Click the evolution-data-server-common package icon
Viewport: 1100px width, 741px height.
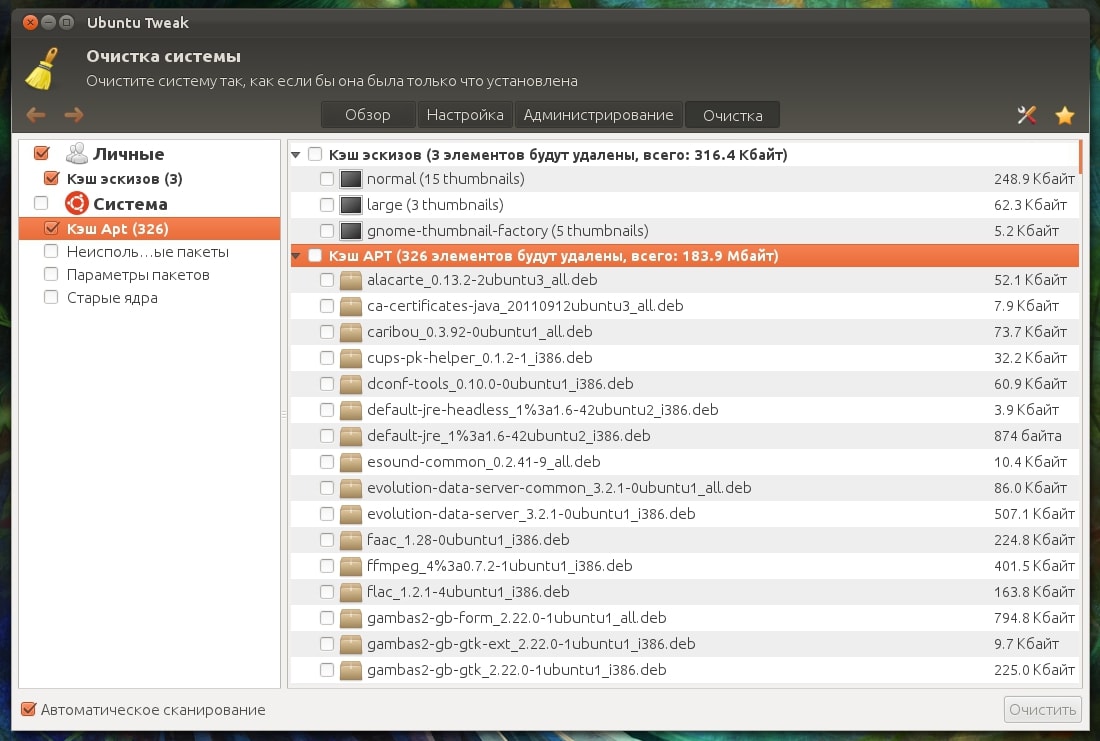pos(351,488)
